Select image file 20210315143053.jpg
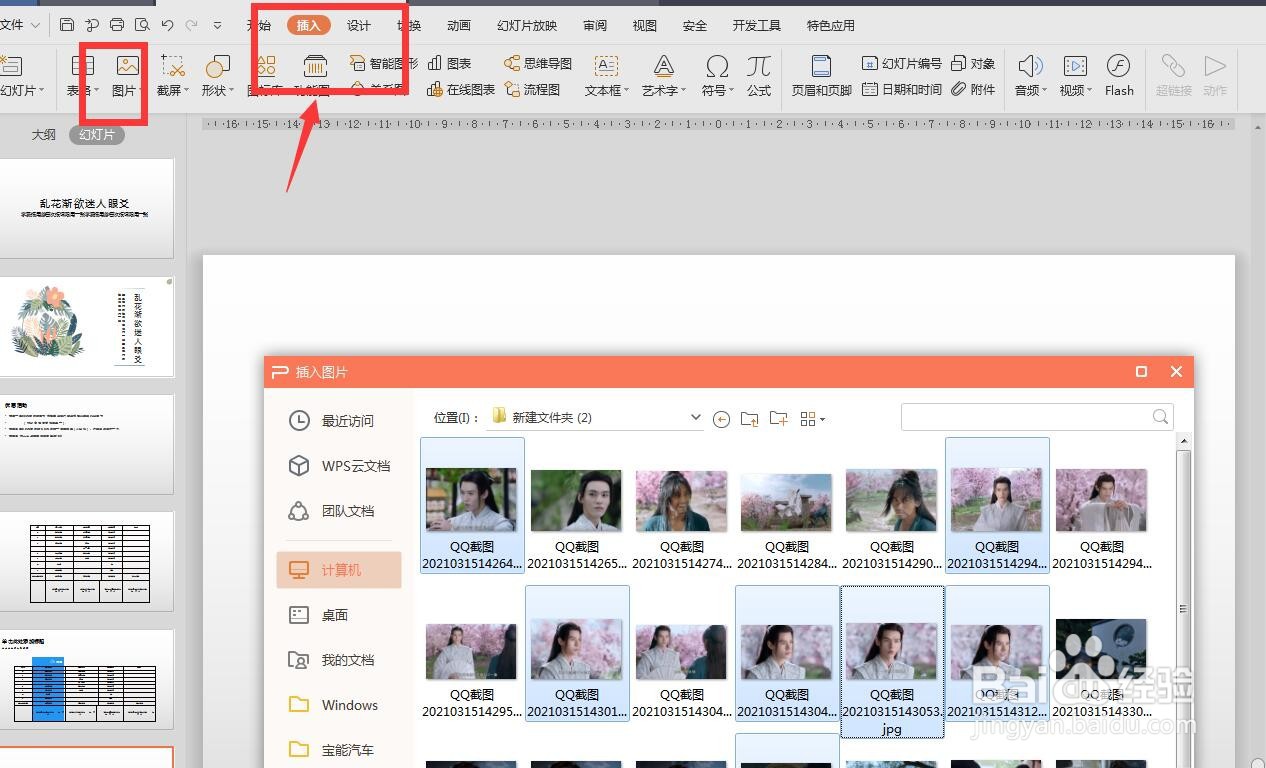The image size is (1266, 768). pos(892,661)
